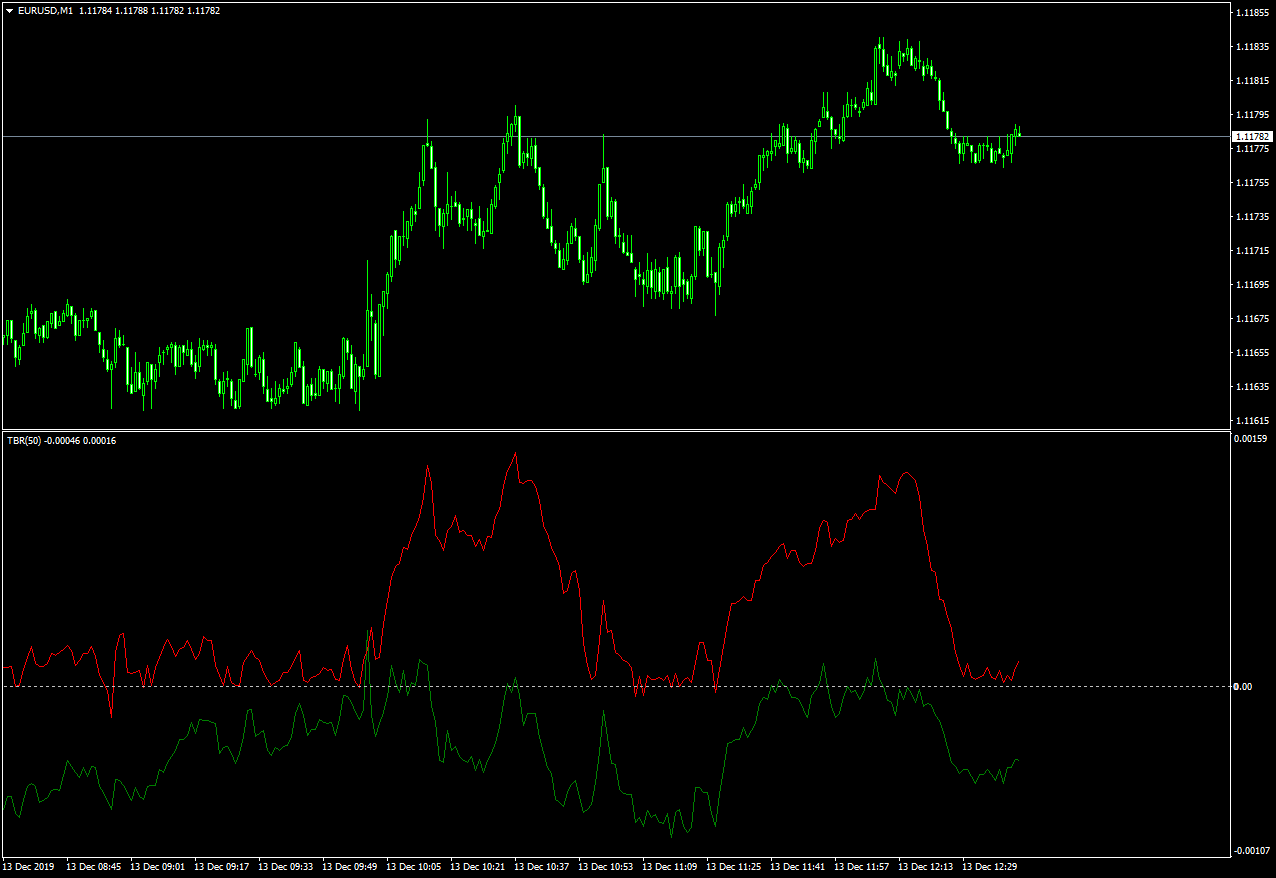Select the current price label 1.11782
1276x878 pixels.
pyautogui.click(x=1253, y=136)
